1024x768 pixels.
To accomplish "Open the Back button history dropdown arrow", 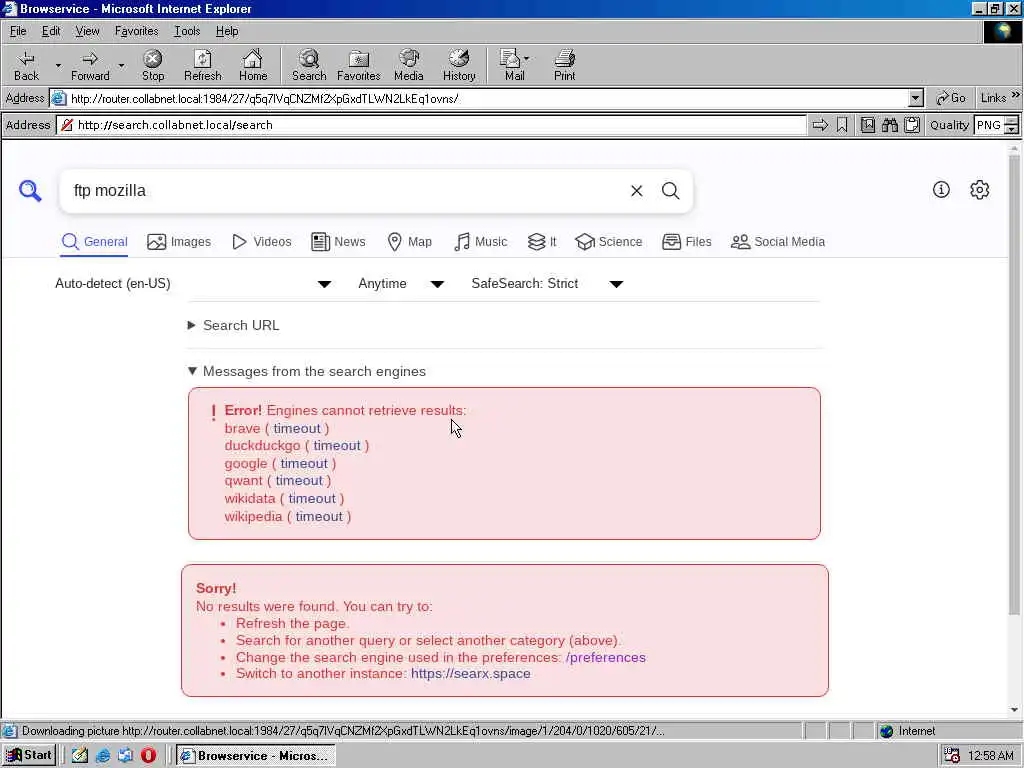I will [57, 65].
